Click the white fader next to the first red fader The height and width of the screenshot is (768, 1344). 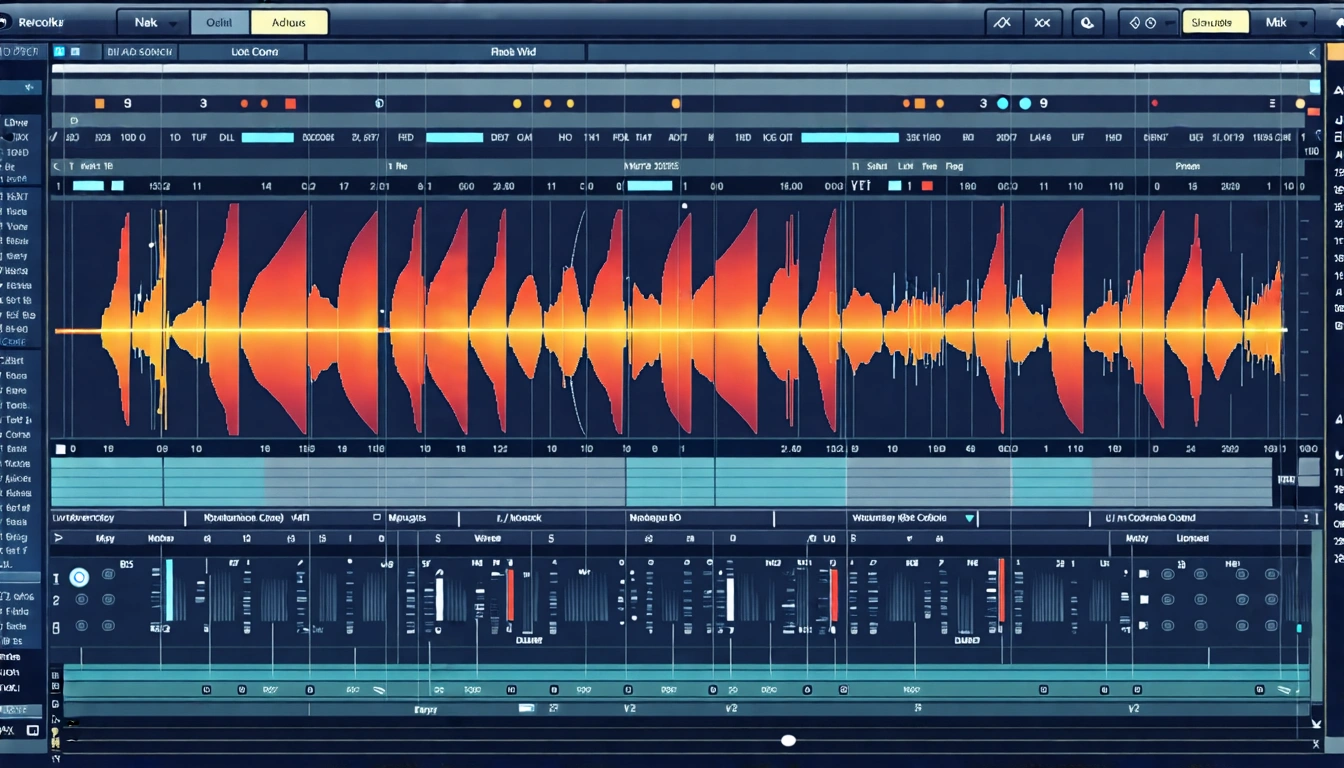(x=438, y=597)
